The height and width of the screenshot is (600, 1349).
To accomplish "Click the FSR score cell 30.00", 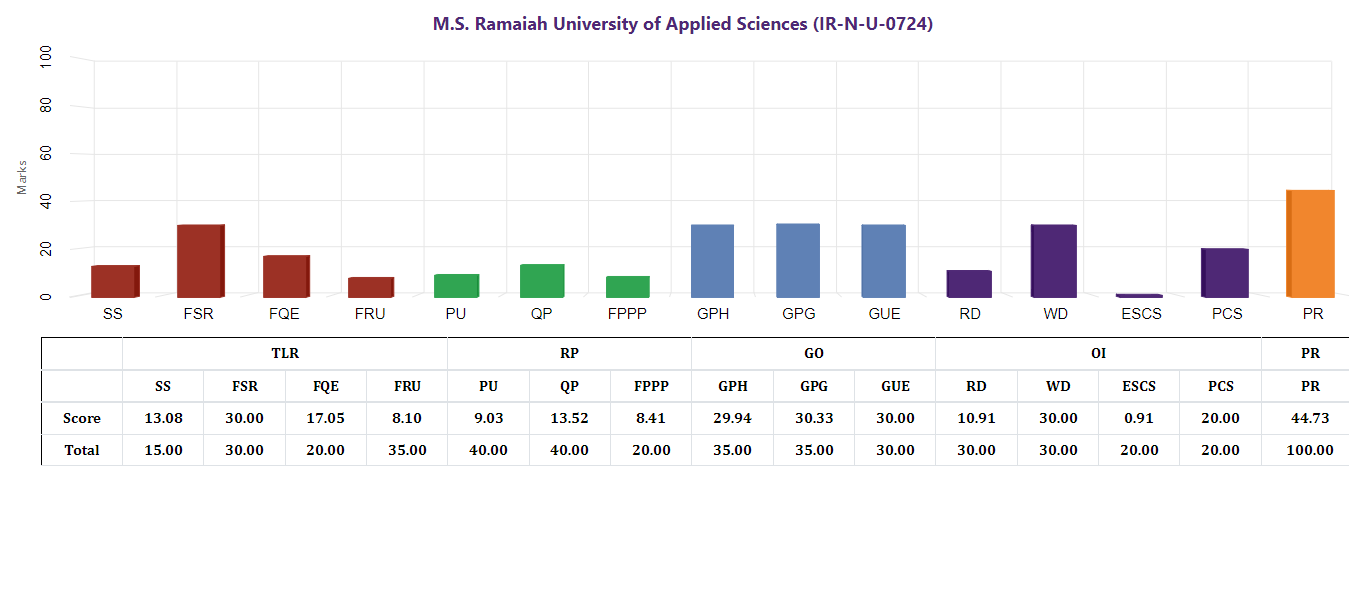I will point(244,418).
